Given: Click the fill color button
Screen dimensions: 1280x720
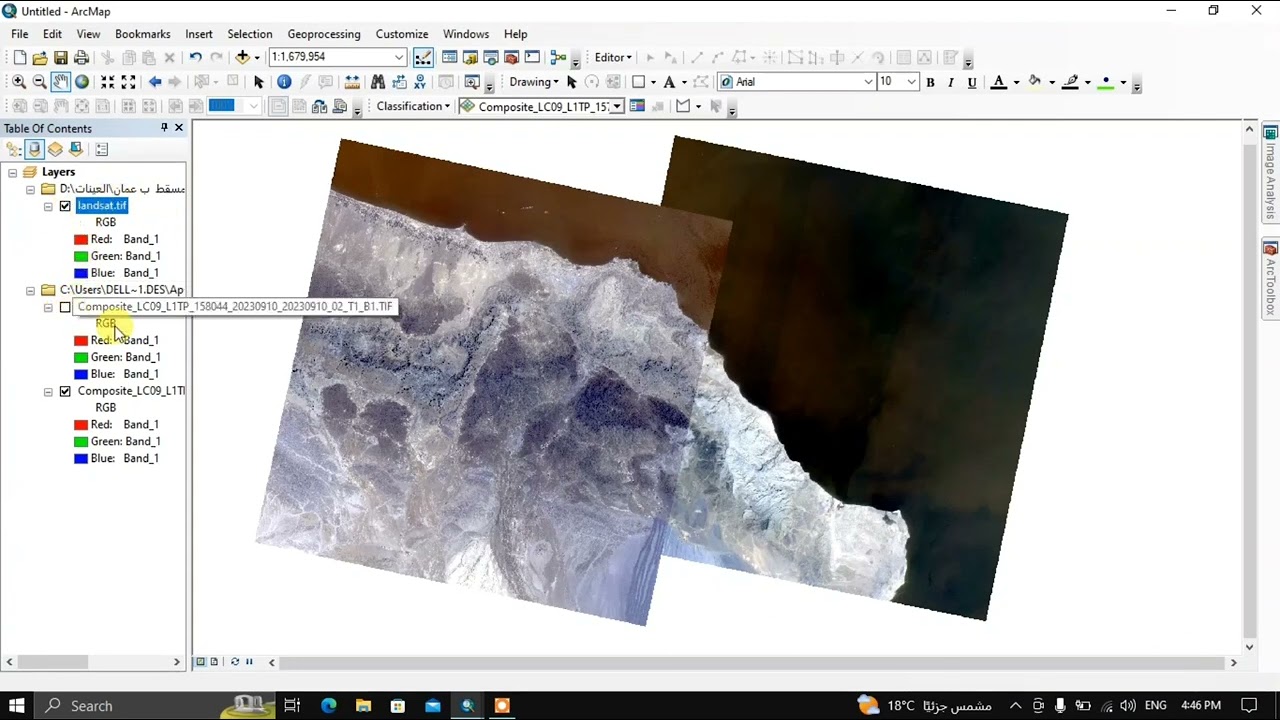Looking at the screenshot, I should coord(1035,82).
